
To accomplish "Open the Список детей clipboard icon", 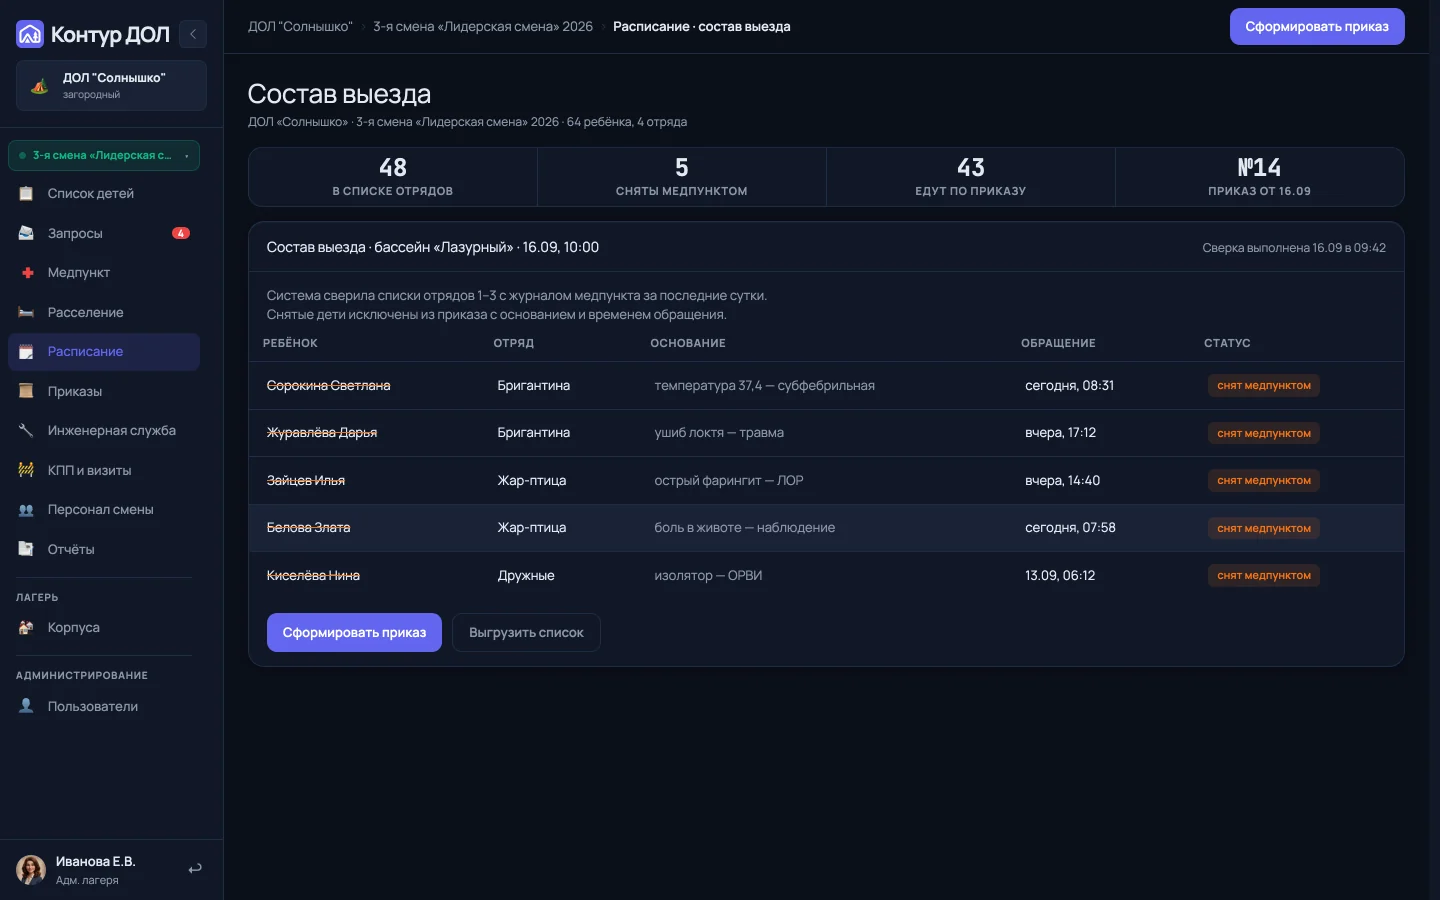I will tap(26, 193).
